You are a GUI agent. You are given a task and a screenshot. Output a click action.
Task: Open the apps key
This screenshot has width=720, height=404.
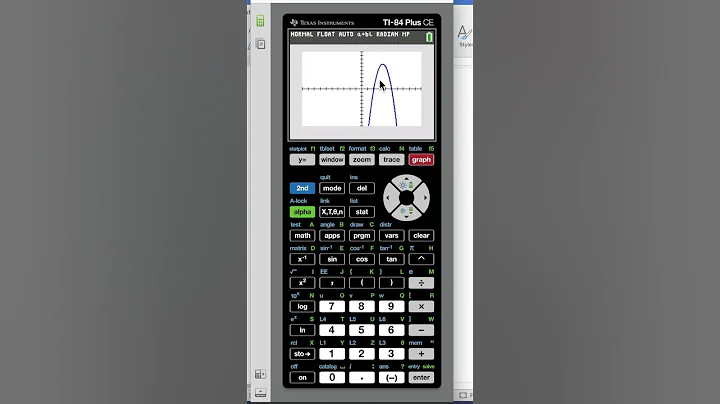point(332,236)
